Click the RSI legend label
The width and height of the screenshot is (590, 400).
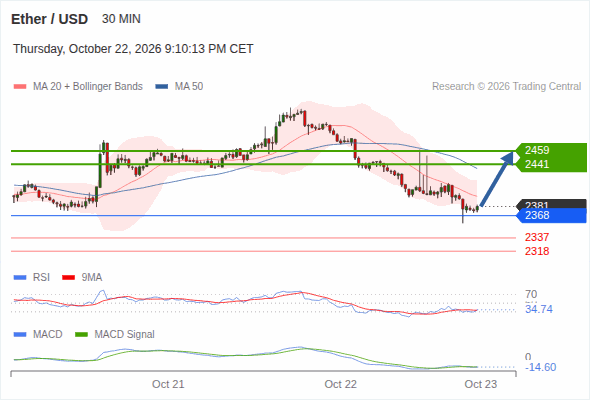(41, 277)
